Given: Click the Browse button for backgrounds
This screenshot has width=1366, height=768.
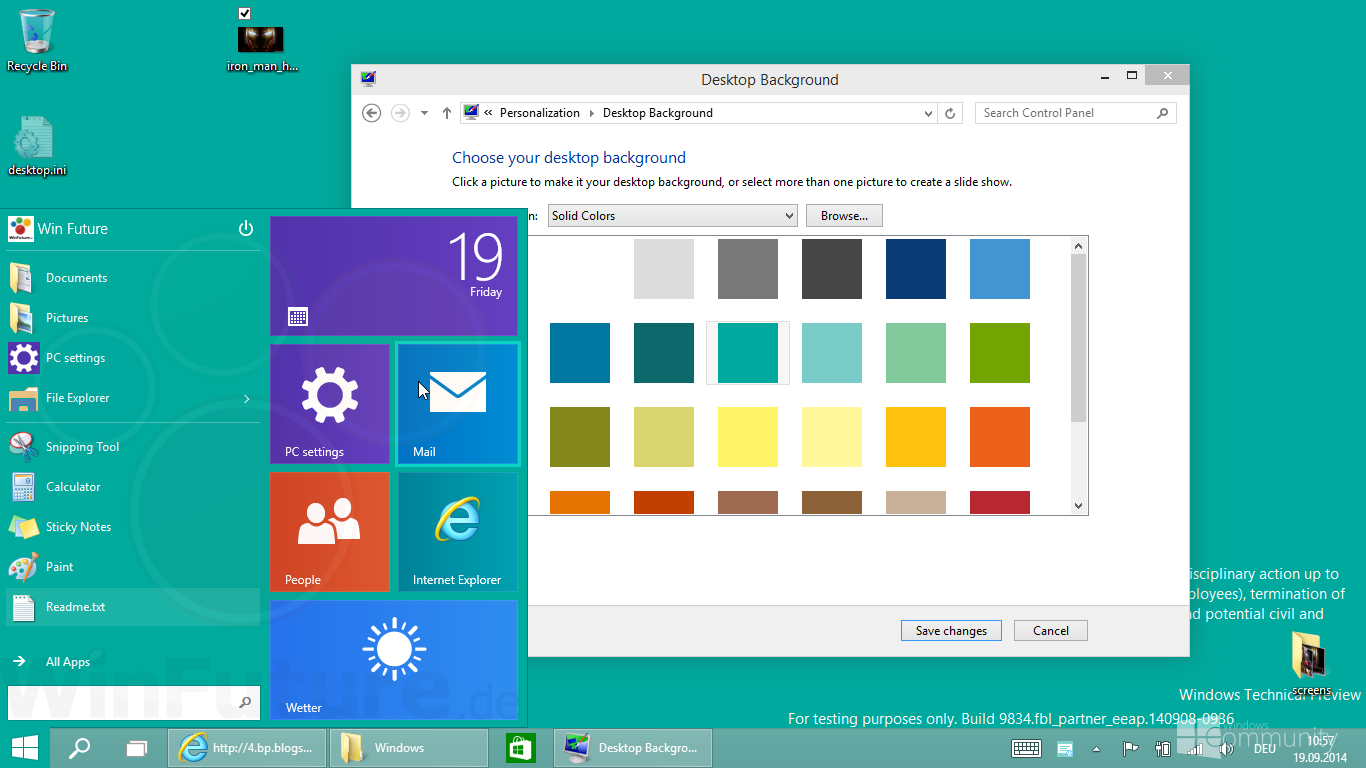Looking at the screenshot, I should (843, 215).
